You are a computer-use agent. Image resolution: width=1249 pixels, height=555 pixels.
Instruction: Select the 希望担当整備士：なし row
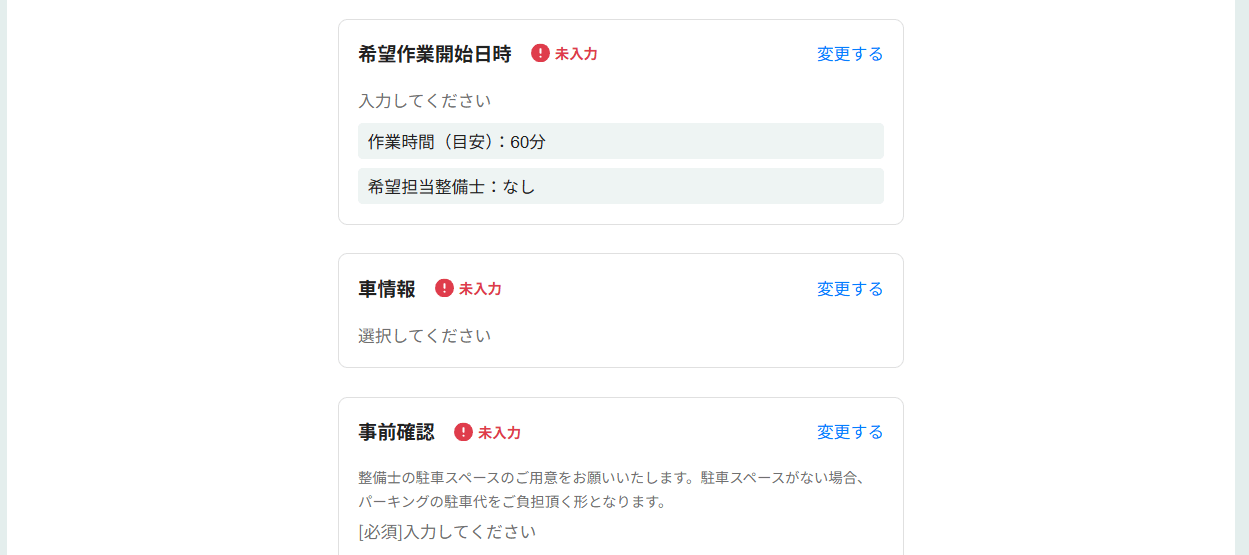tap(620, 186)
